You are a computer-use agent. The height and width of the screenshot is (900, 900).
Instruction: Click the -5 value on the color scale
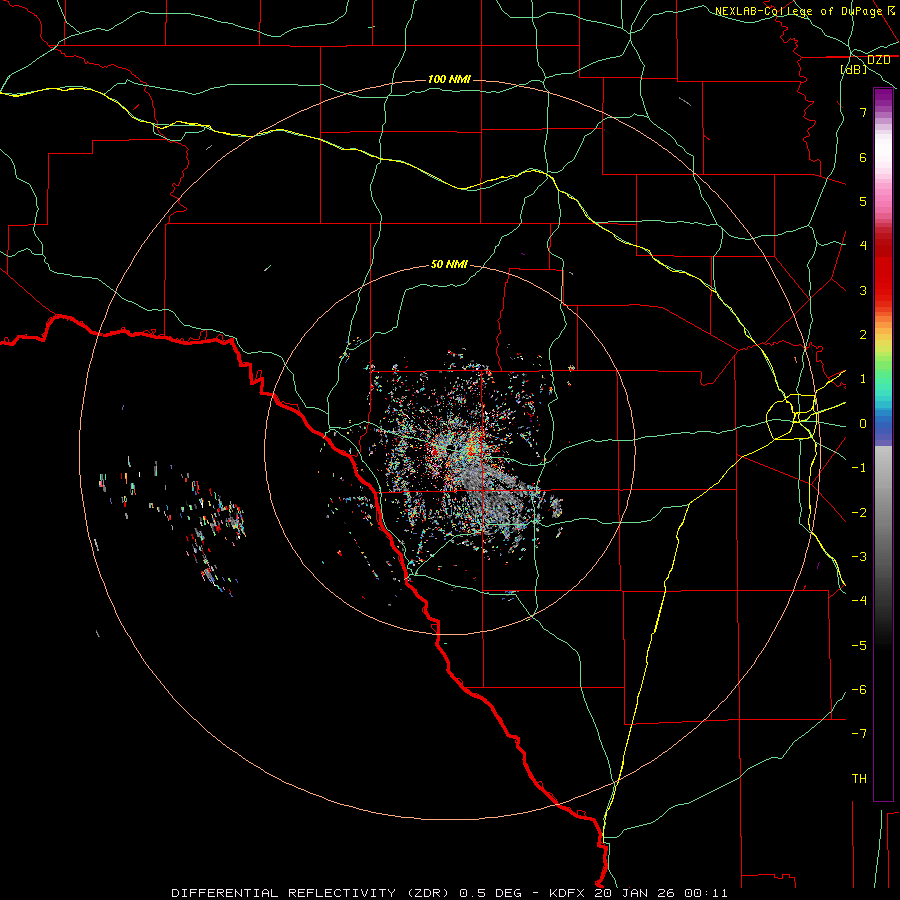pyautogui.click(x=859, y=645)
